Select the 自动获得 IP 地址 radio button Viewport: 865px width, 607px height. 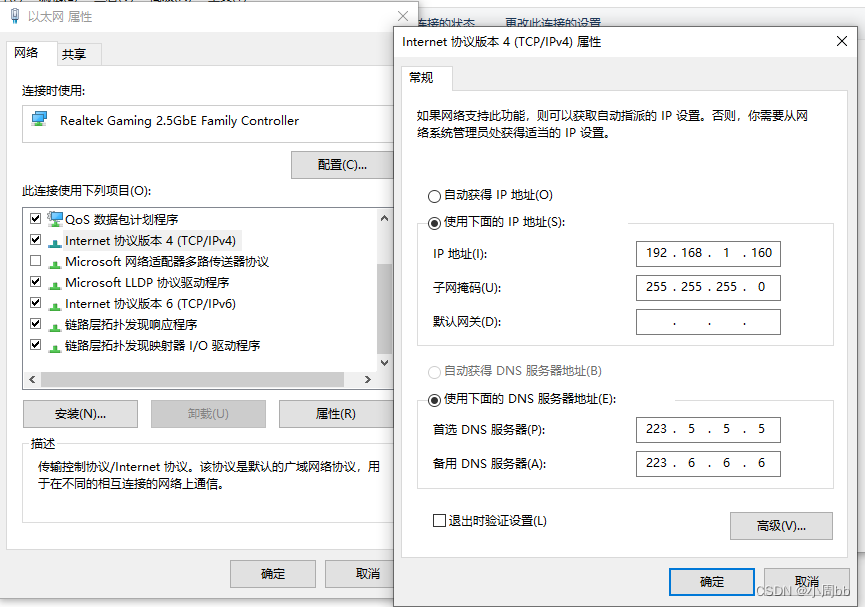click(434, 195)
